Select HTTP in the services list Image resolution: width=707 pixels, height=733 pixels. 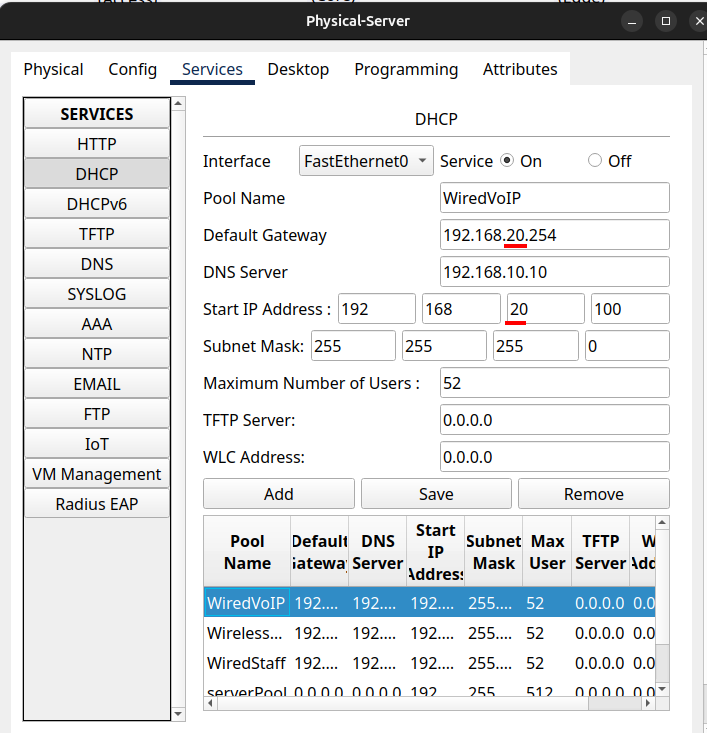click(97, 144)
